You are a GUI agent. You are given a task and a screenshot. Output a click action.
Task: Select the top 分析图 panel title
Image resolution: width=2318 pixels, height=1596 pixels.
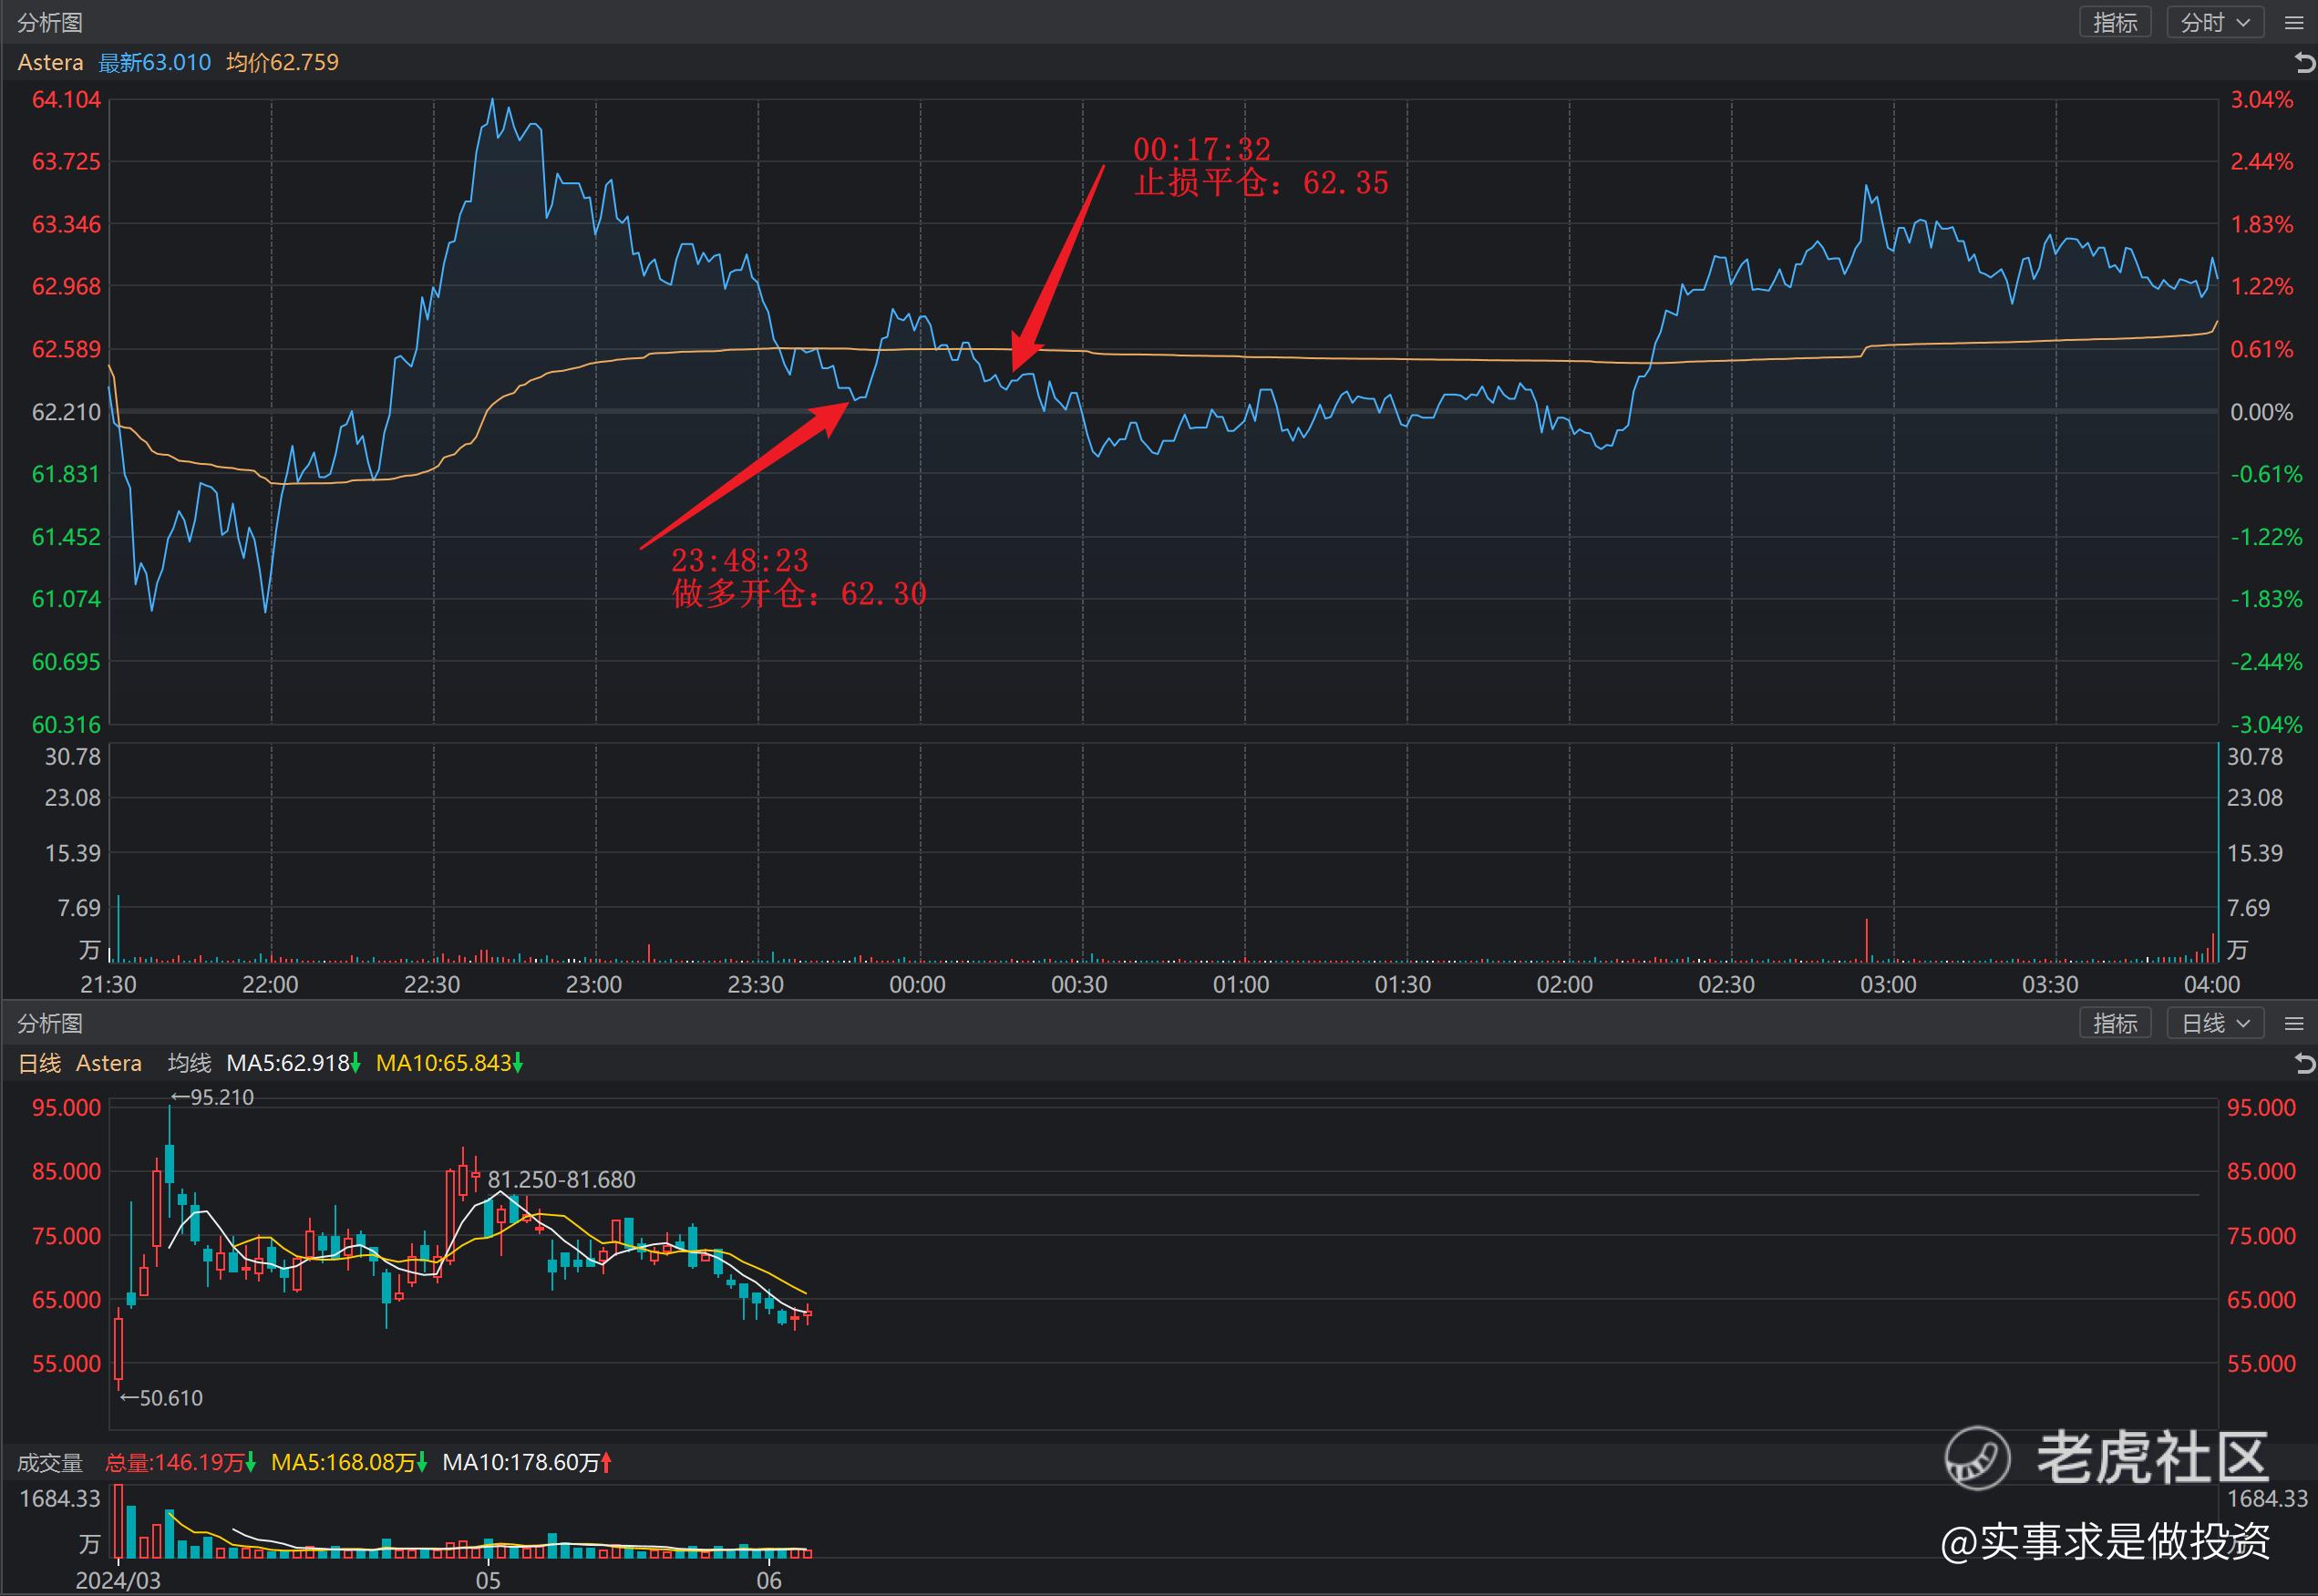tap(50, 23)
